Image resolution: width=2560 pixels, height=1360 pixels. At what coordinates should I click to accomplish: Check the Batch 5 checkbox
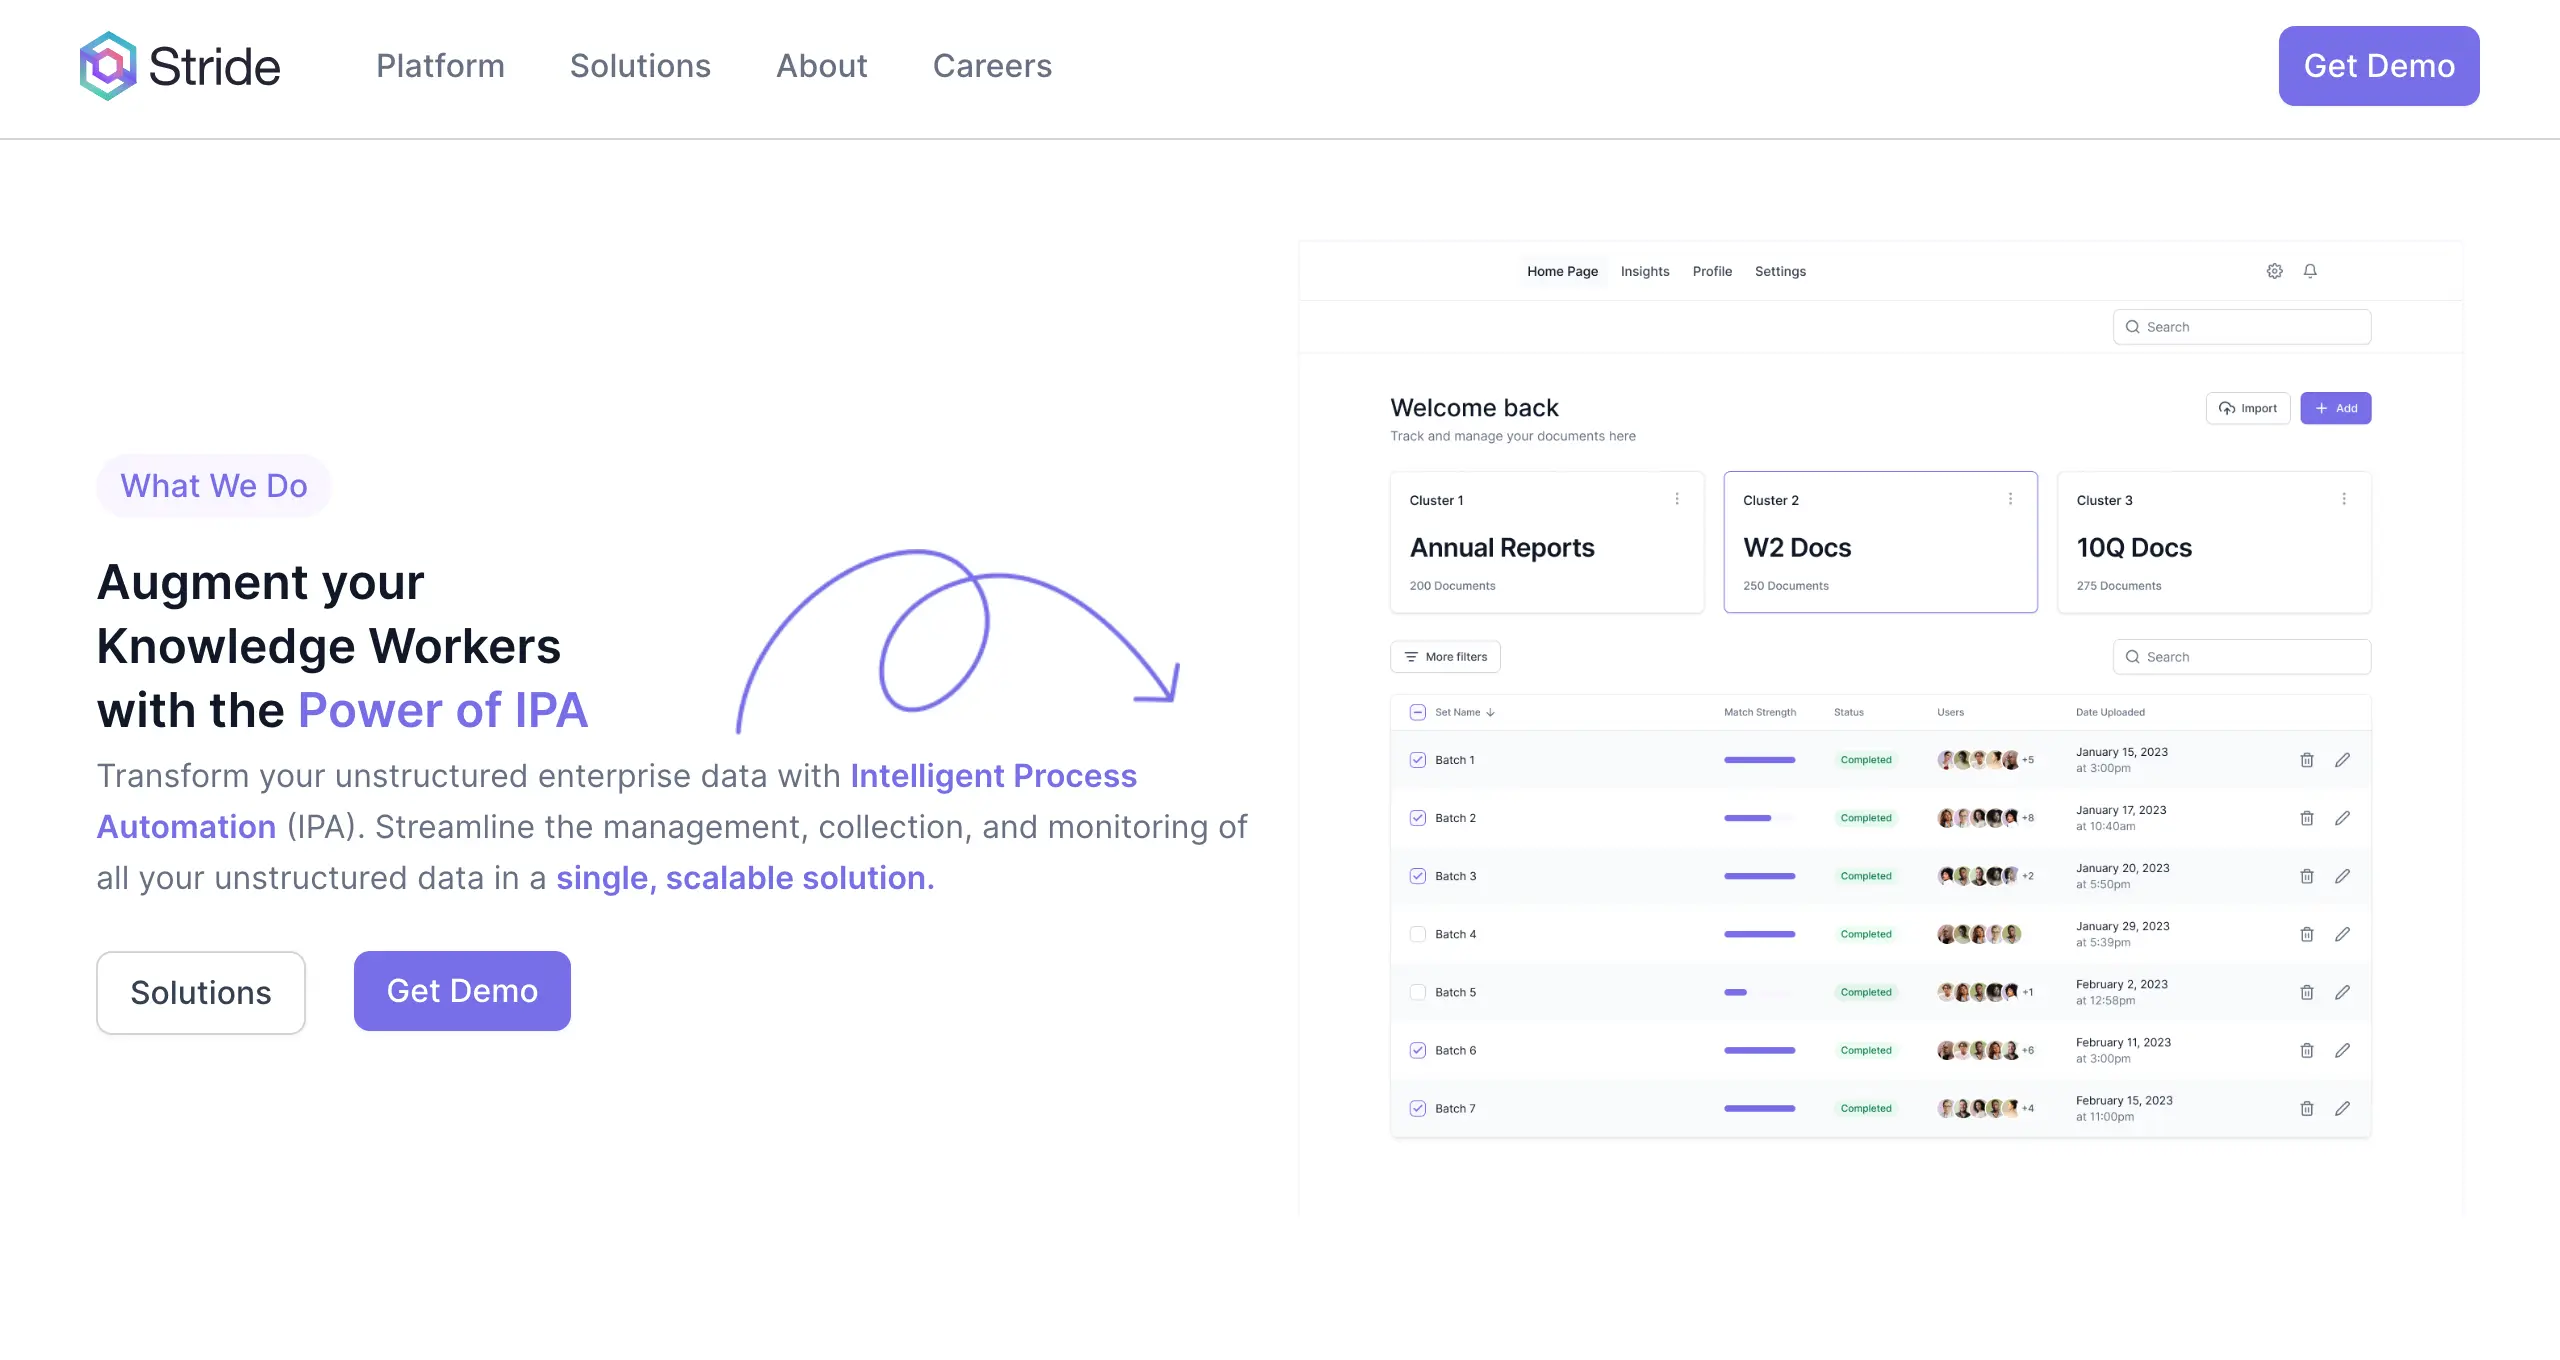coord(1417,992)
